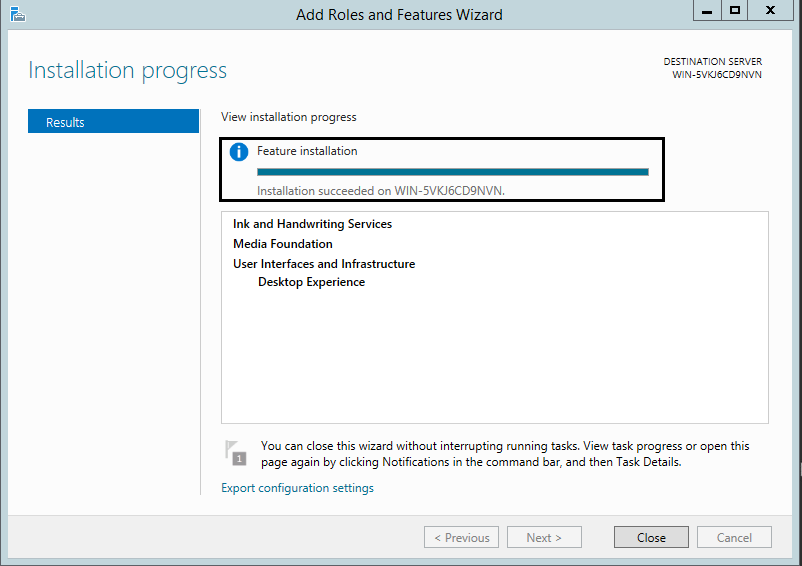Click the Previous button
802x566 pixels.
click(x=461, y=537)
